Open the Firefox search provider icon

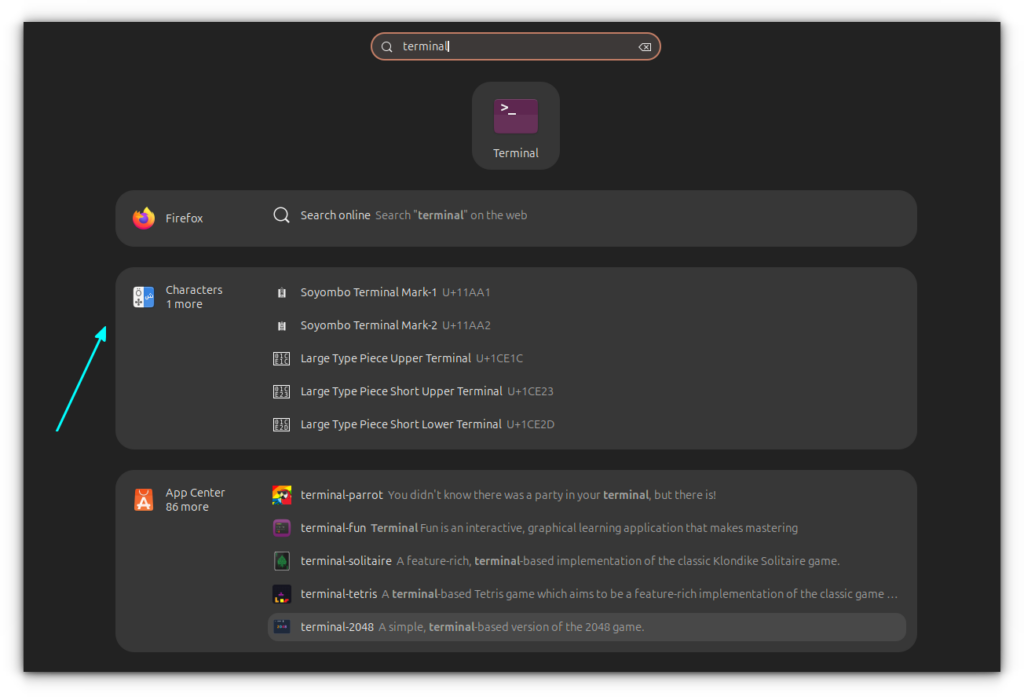point(144,218)
